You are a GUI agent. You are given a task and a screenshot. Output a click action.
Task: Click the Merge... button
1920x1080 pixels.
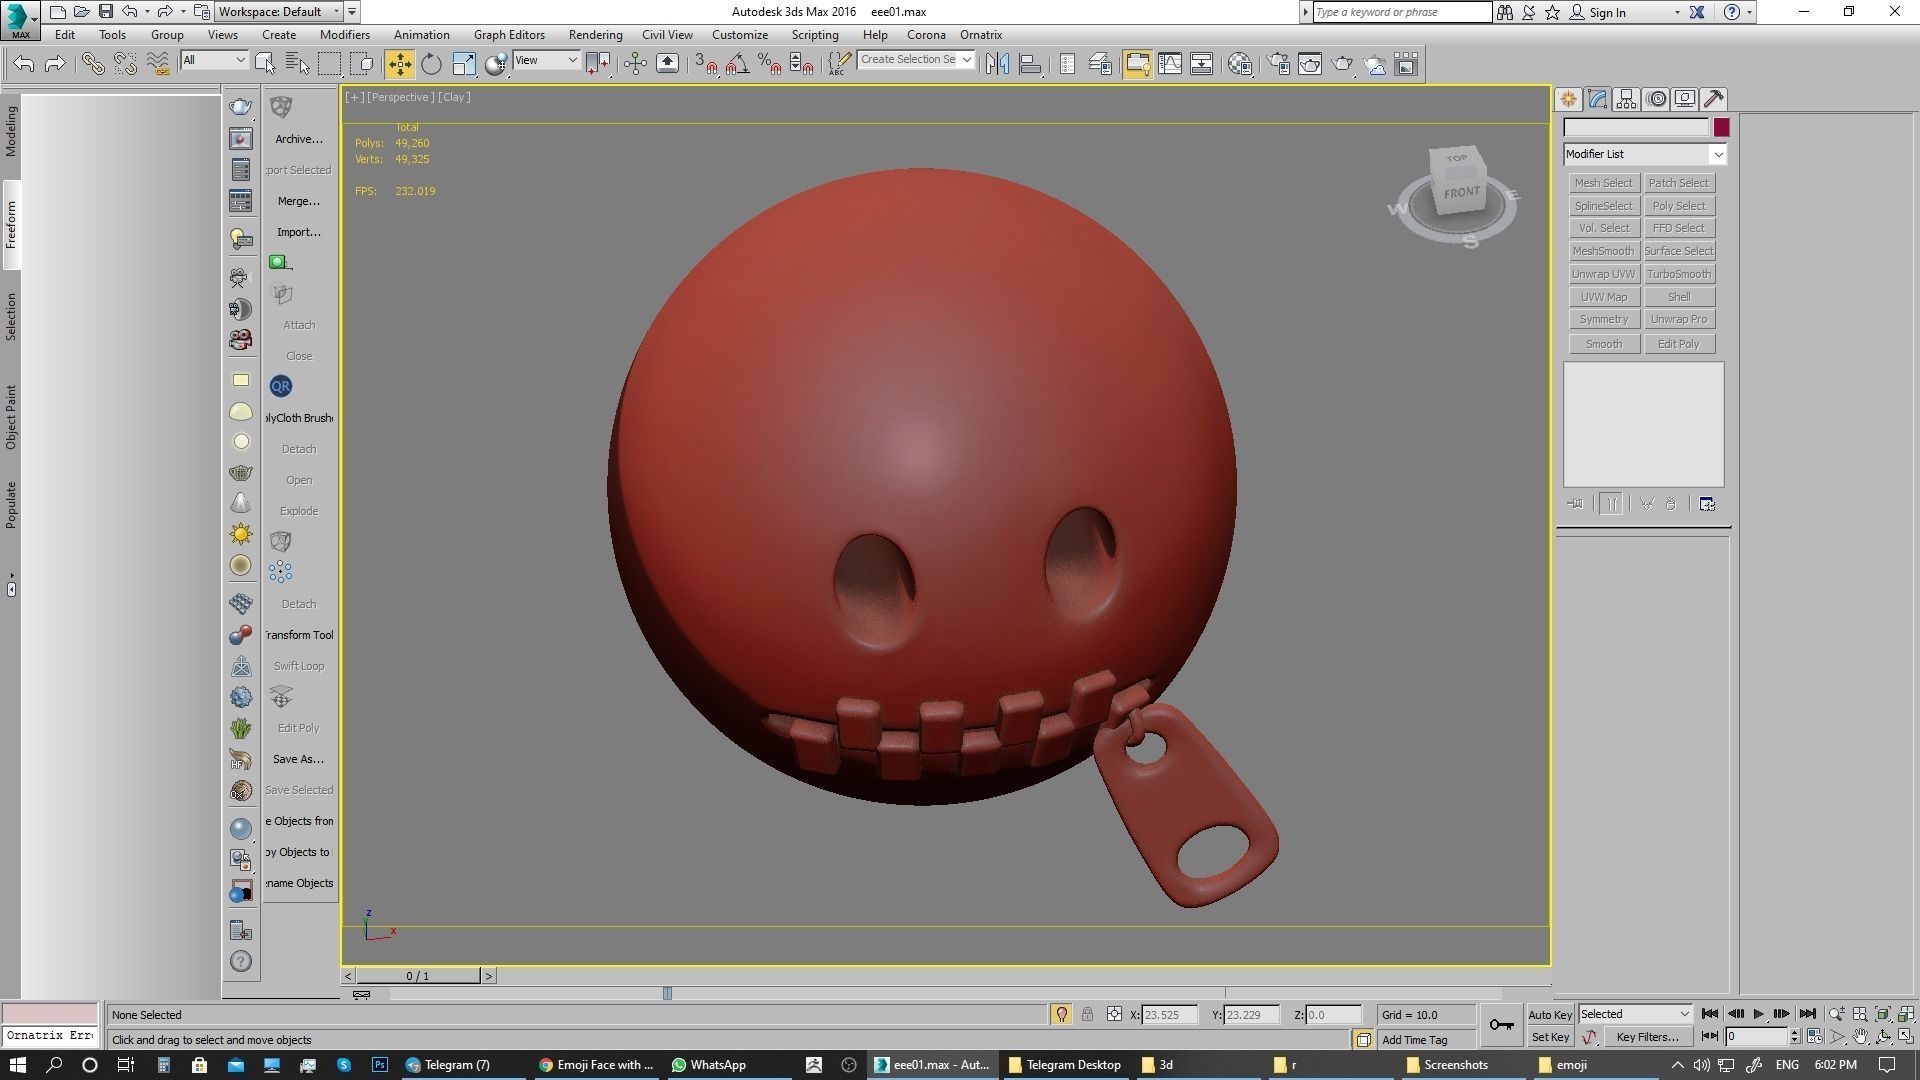pyautogui.click(x=299, y=201)
